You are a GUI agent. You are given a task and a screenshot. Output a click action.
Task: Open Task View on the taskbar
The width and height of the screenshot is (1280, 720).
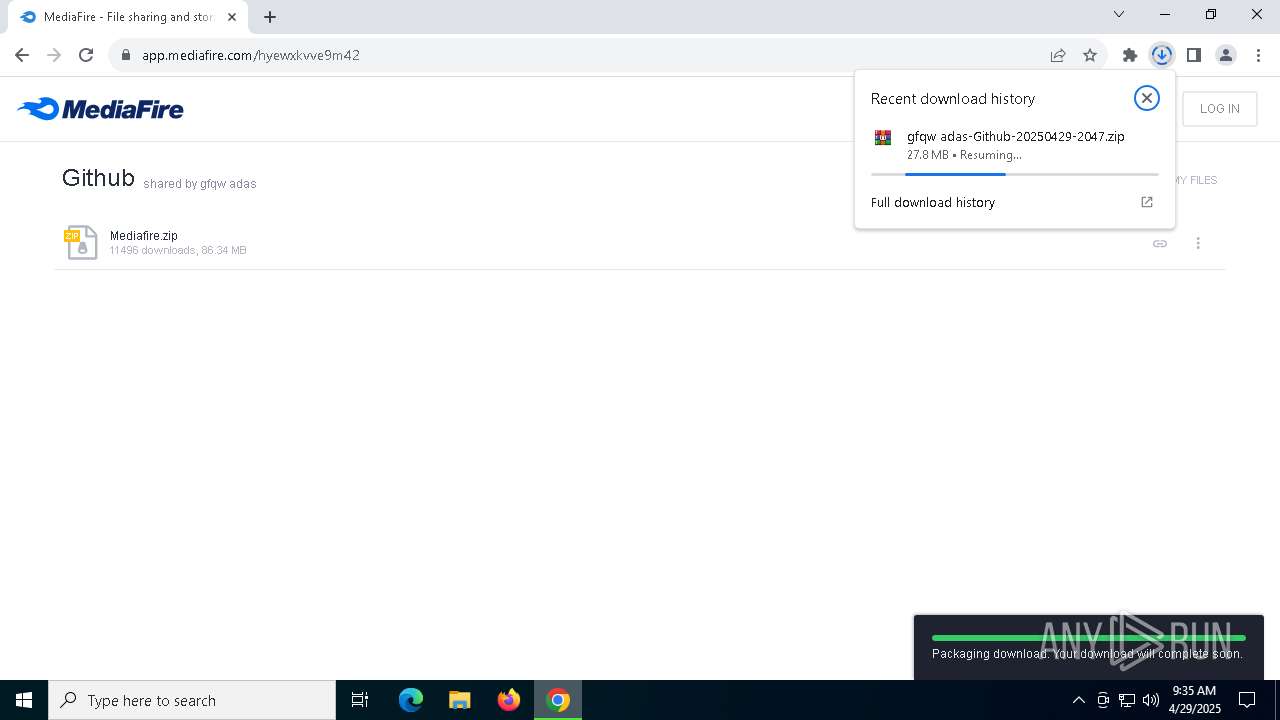click(x=360, y=700)
